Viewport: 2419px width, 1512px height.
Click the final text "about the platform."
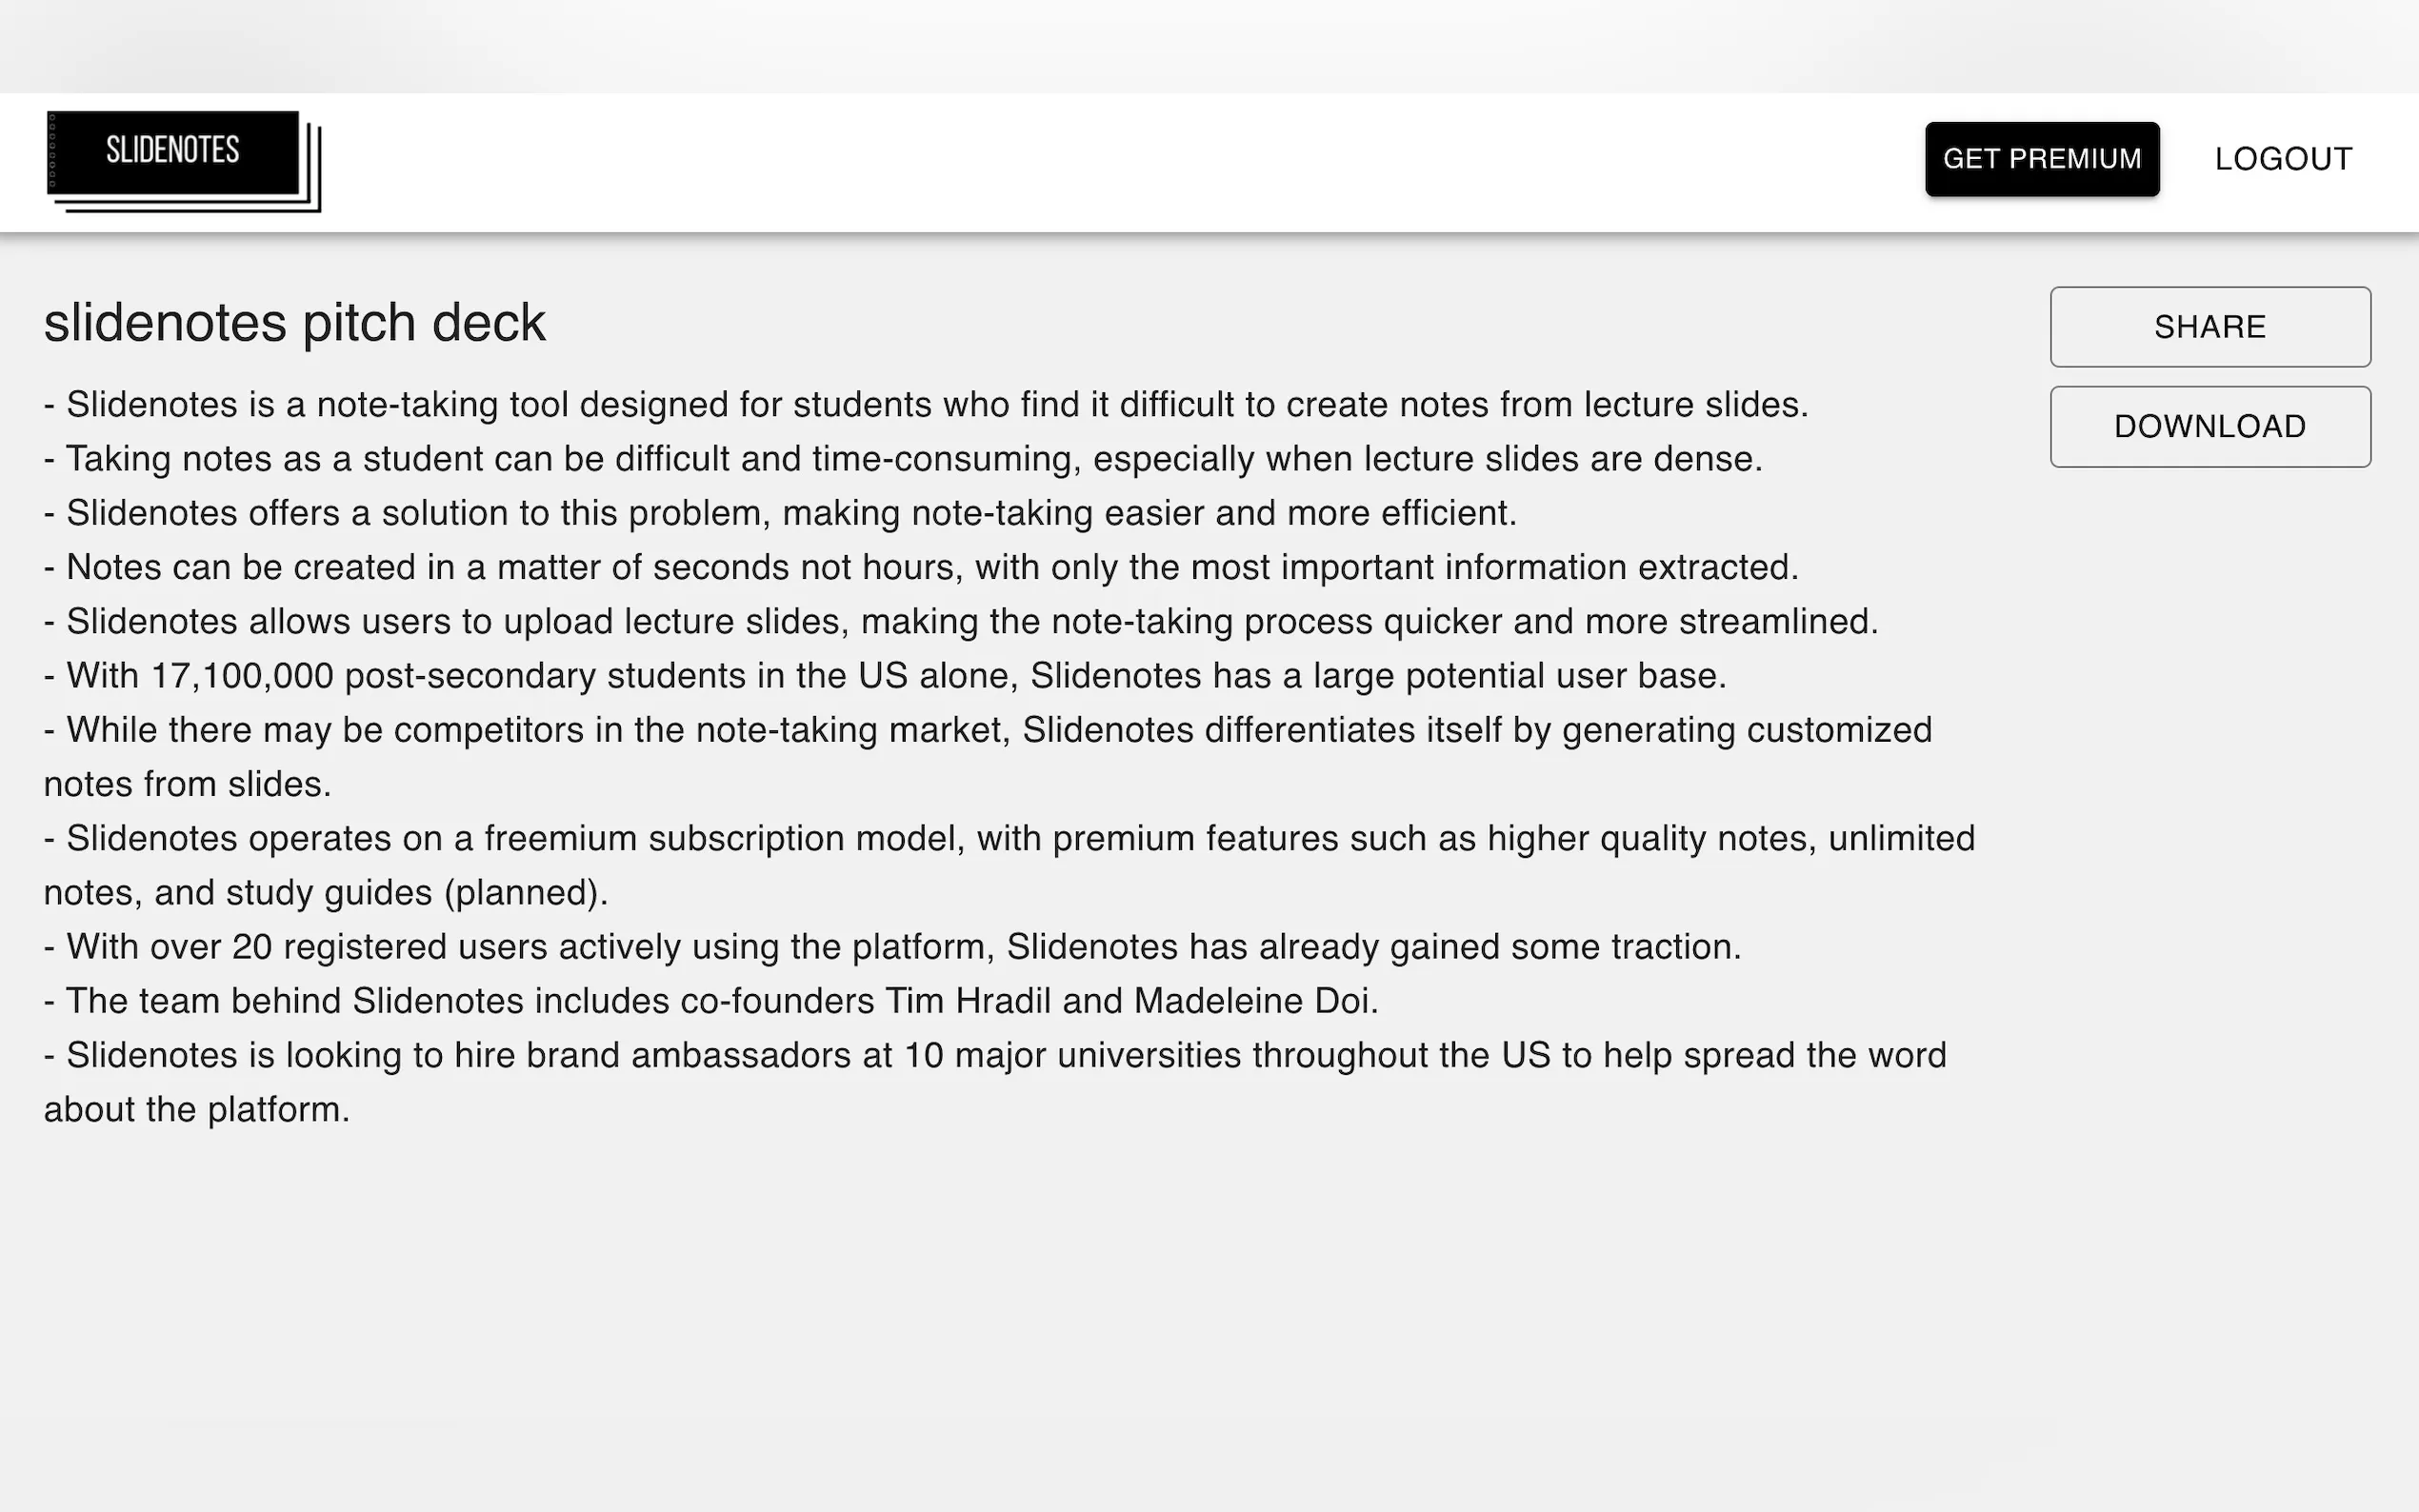click(197, 1109)
